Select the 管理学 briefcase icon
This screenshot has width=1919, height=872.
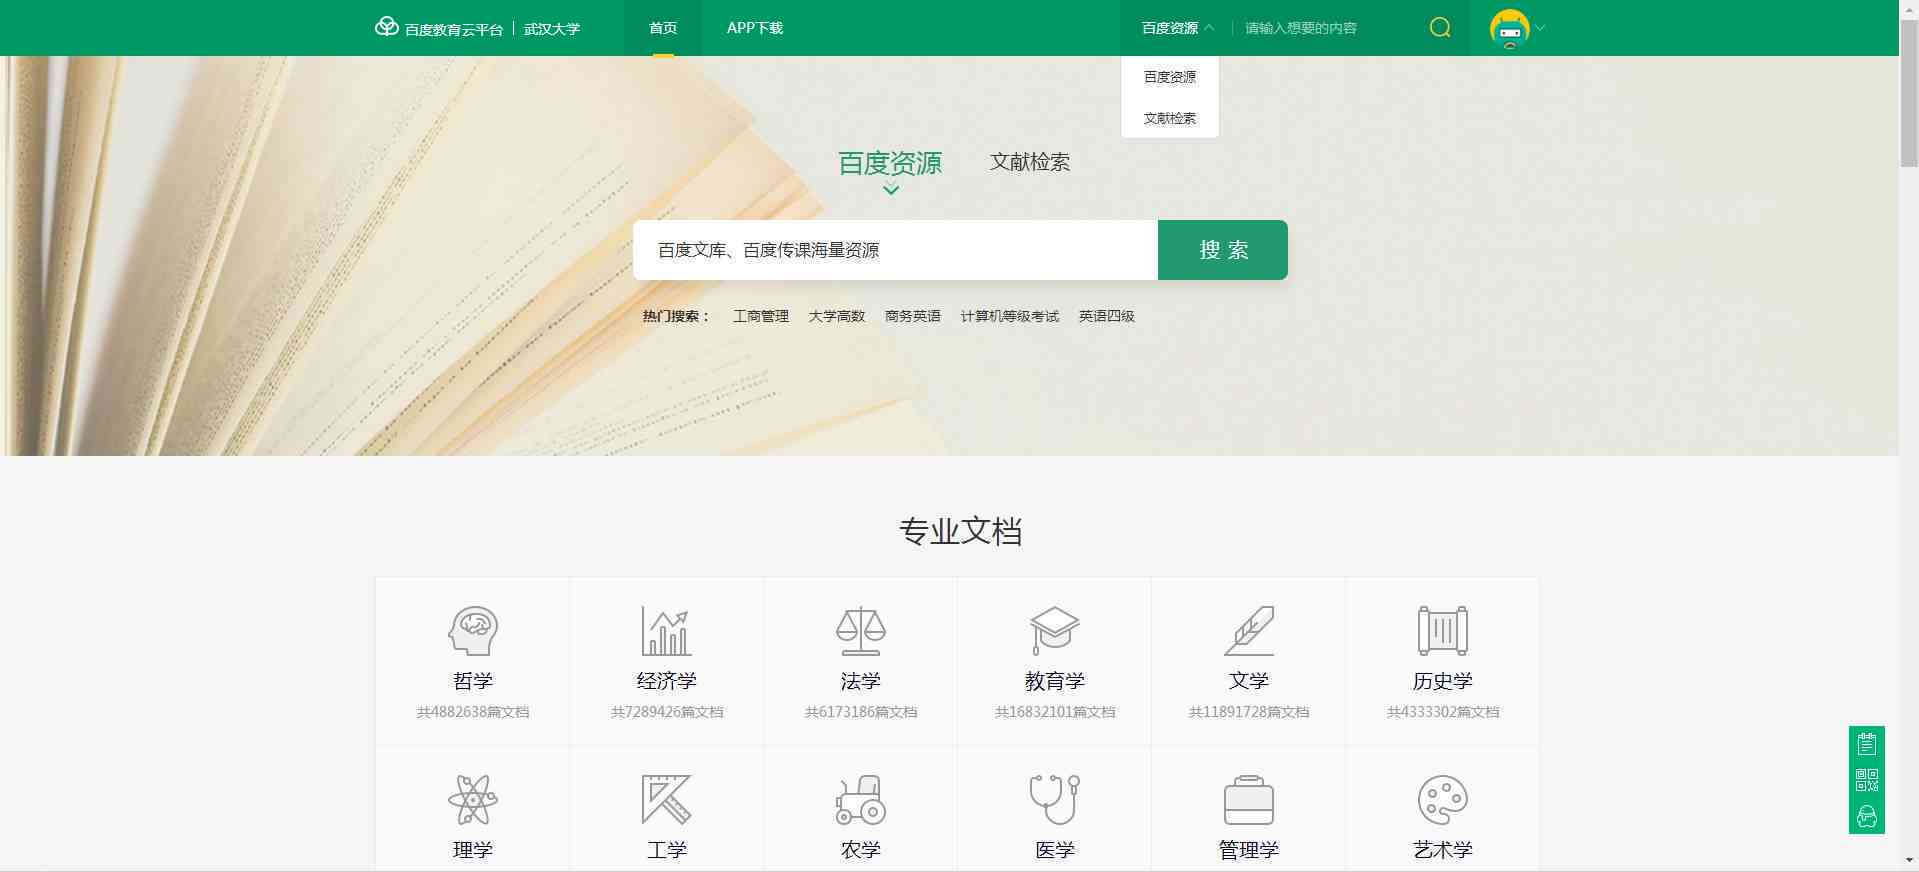(1249, 799)
